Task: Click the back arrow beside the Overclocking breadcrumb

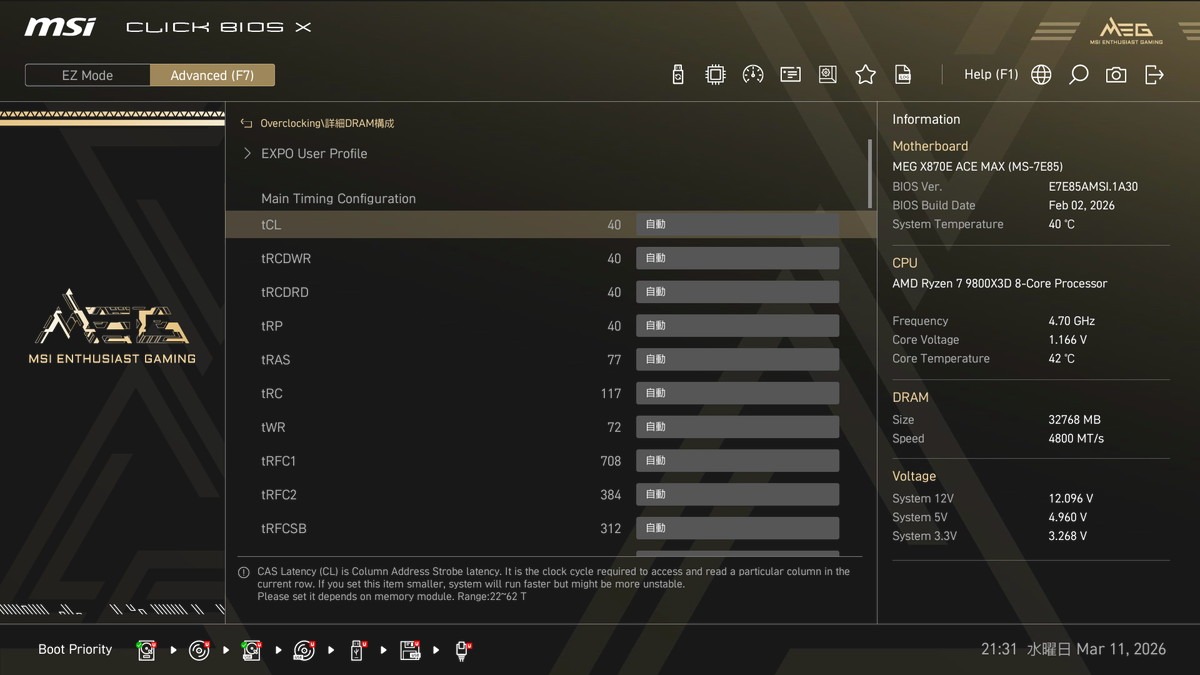Action: coord(246,124)
